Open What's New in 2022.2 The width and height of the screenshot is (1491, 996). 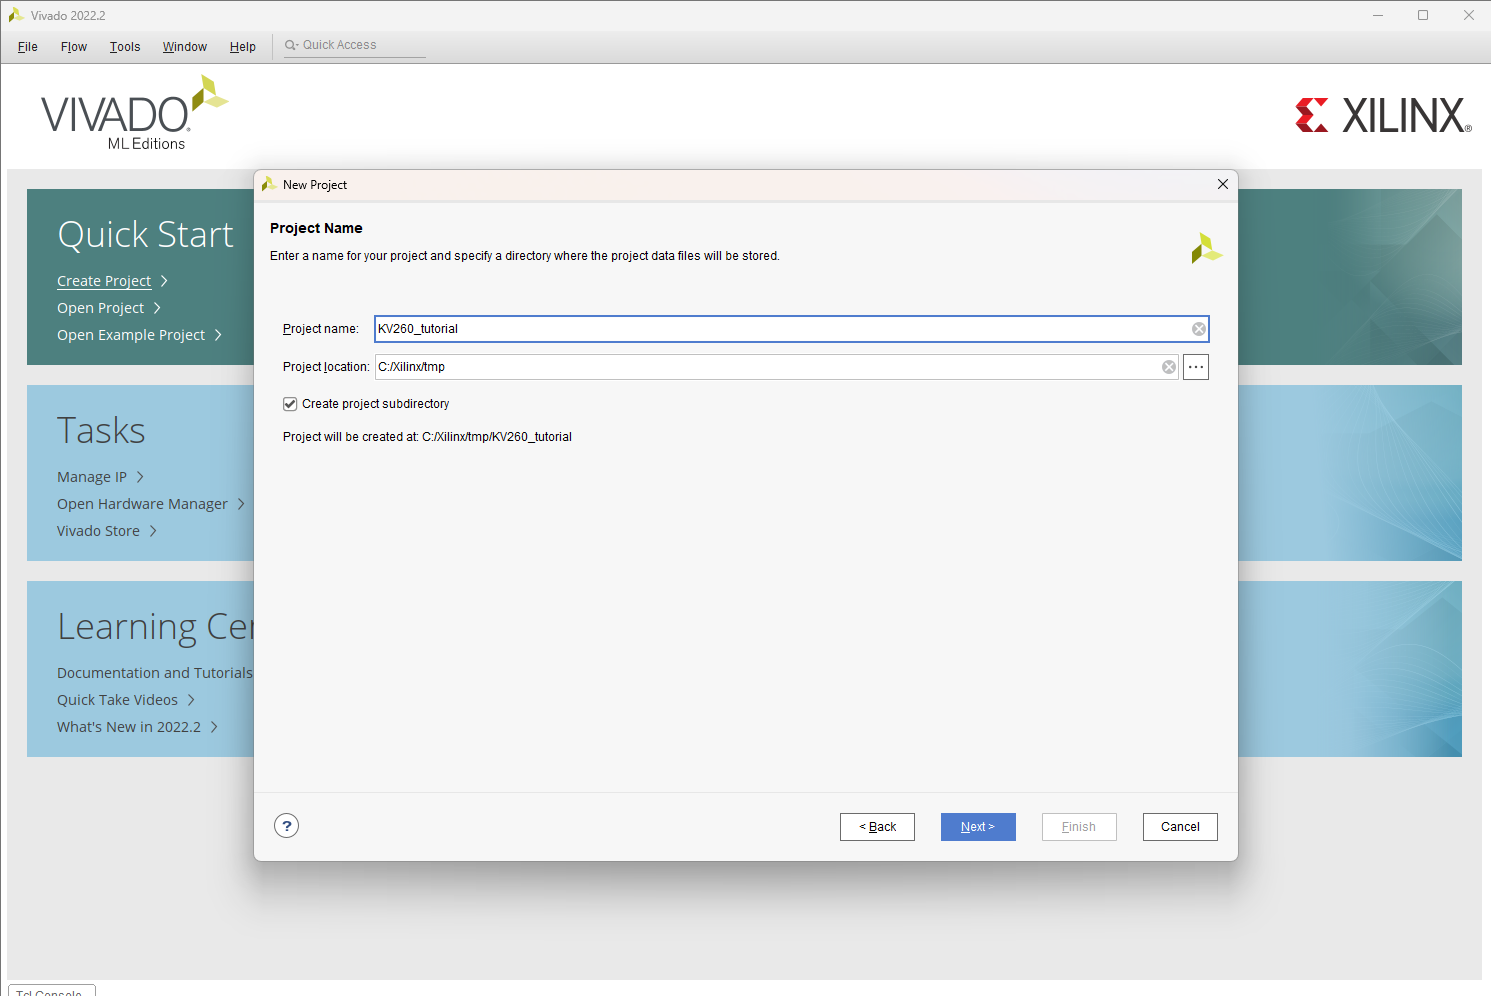click(x=129, y=727)
